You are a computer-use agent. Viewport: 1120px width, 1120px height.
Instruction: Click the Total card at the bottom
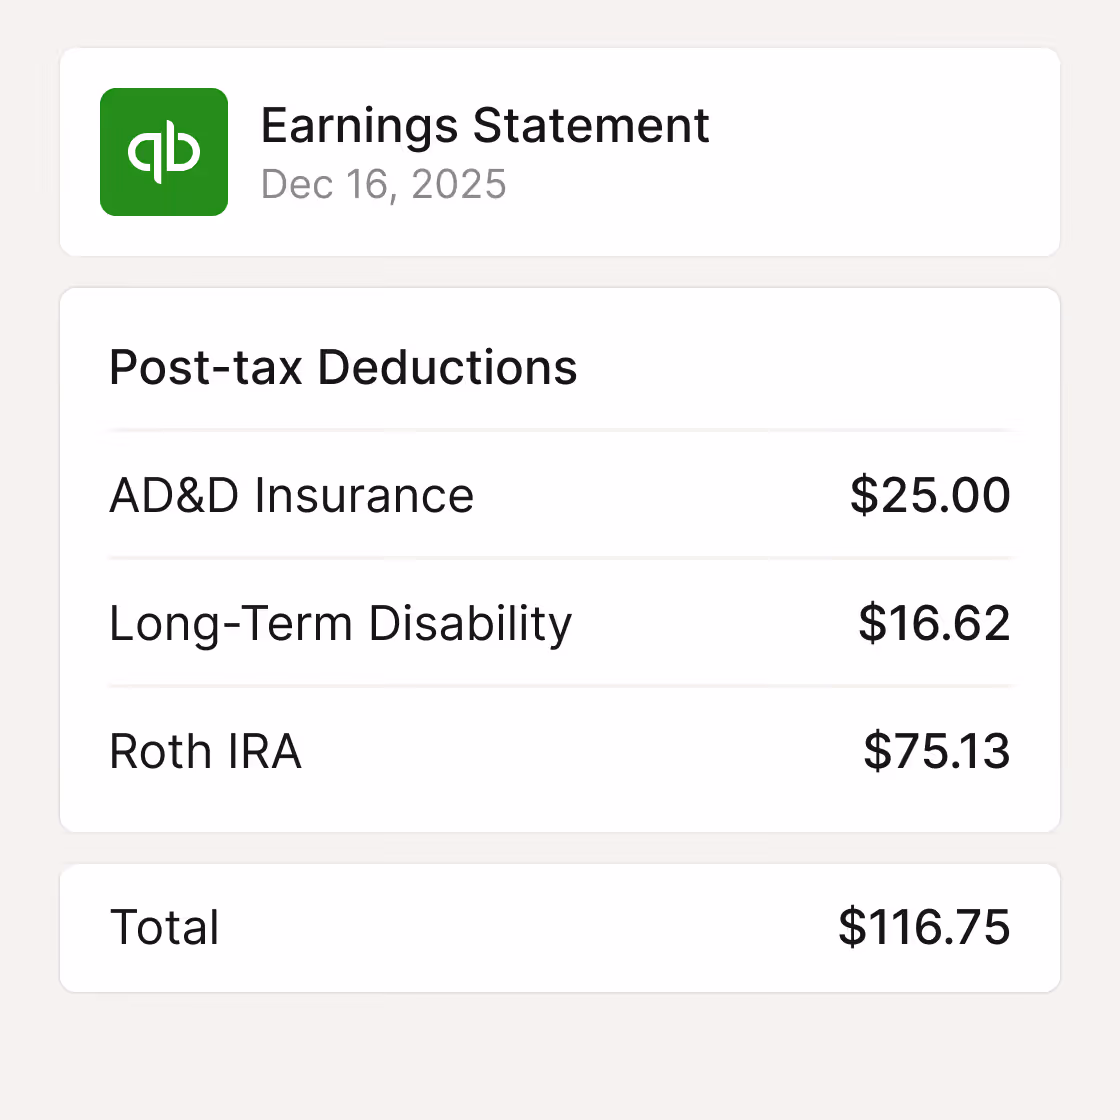click(560, 928)
